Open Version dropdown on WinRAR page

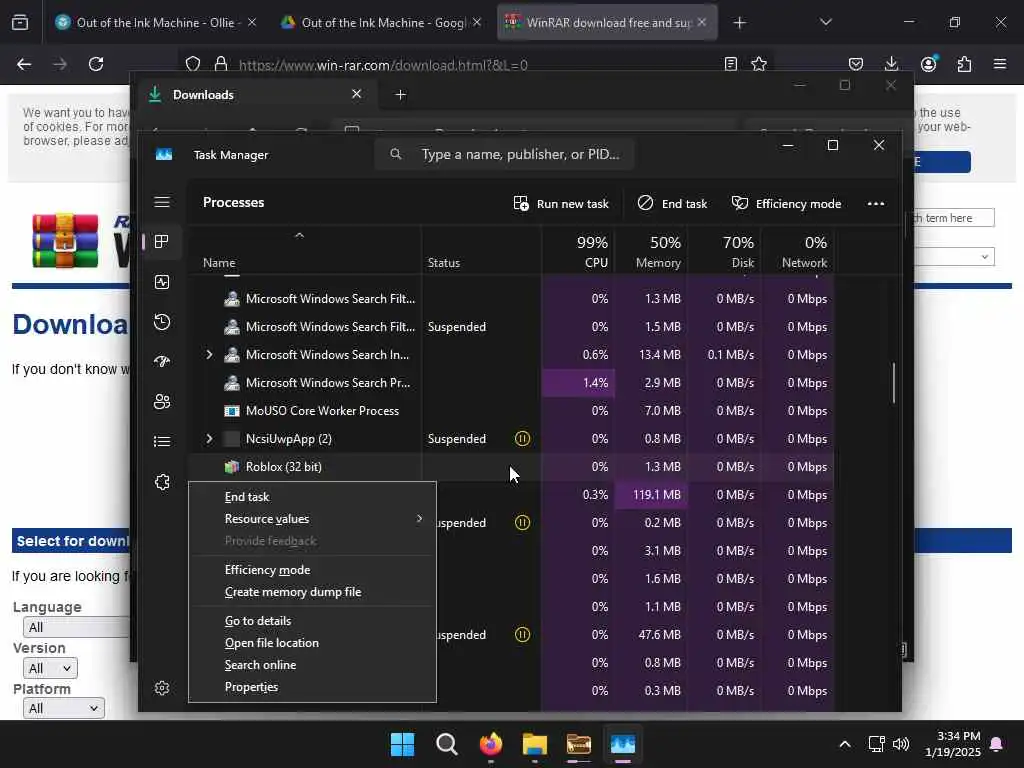coord(50,668)
